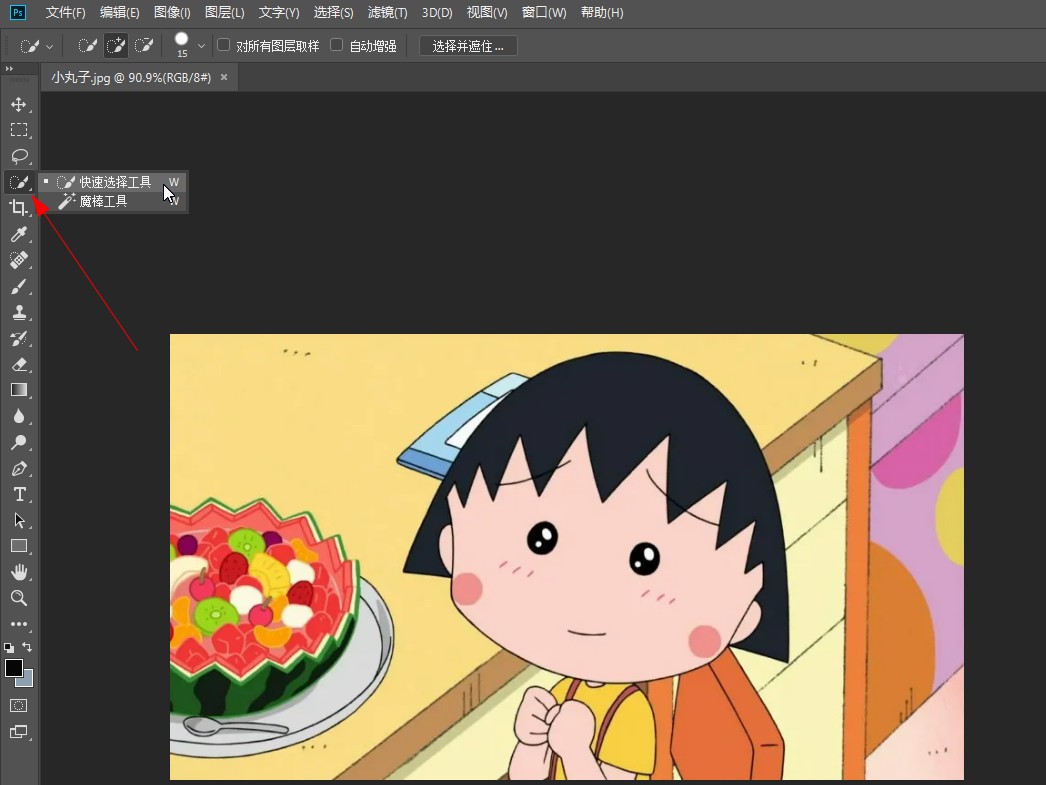The width and height of the screenshot is (1046, 785).
Task: Choose Add to selection mode
Action: point(116,46)
